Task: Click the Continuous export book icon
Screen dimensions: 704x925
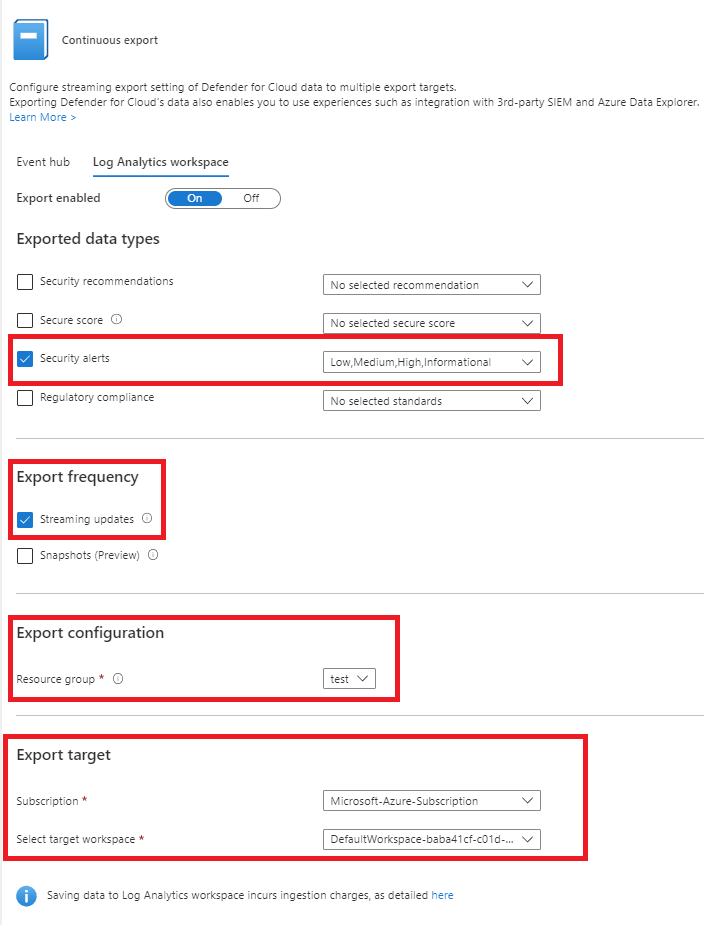Action: (x=28, y=40)
